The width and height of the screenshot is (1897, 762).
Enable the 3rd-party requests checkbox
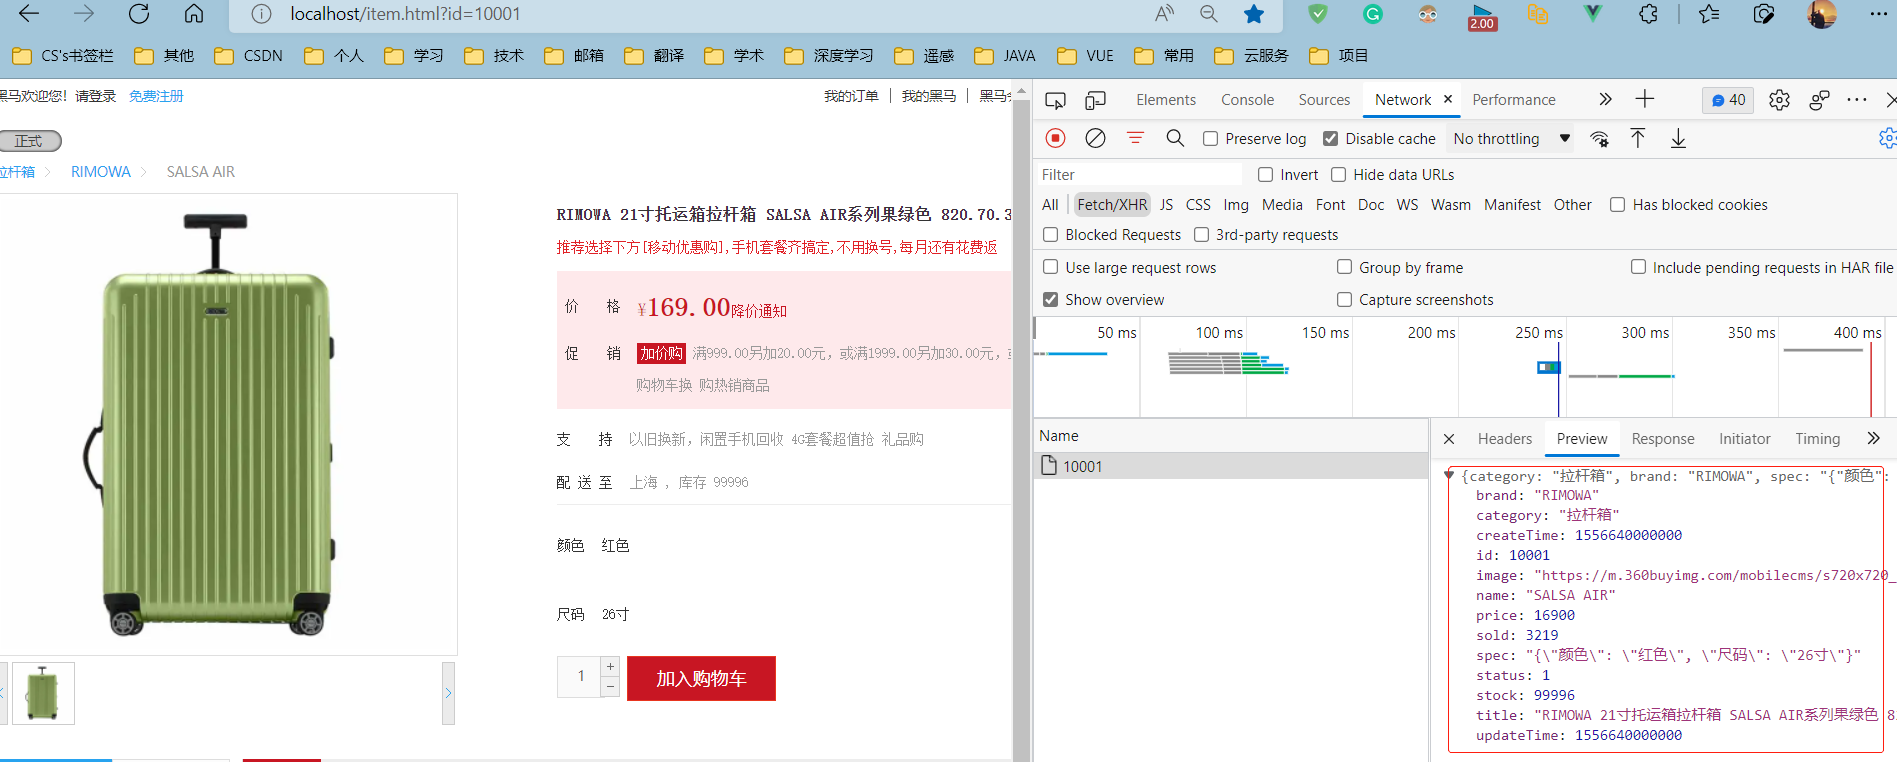tap(1201, 235)
